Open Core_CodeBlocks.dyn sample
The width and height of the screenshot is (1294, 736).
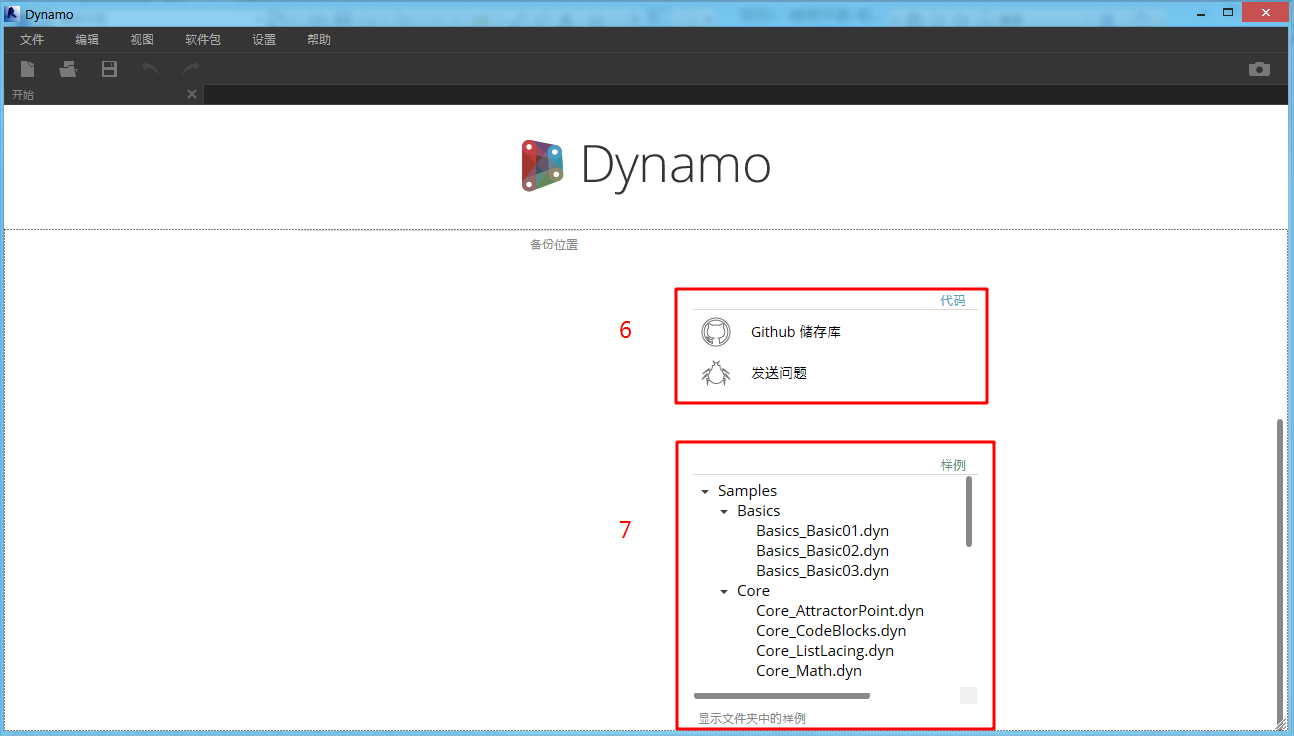click(x=831, y=631)
